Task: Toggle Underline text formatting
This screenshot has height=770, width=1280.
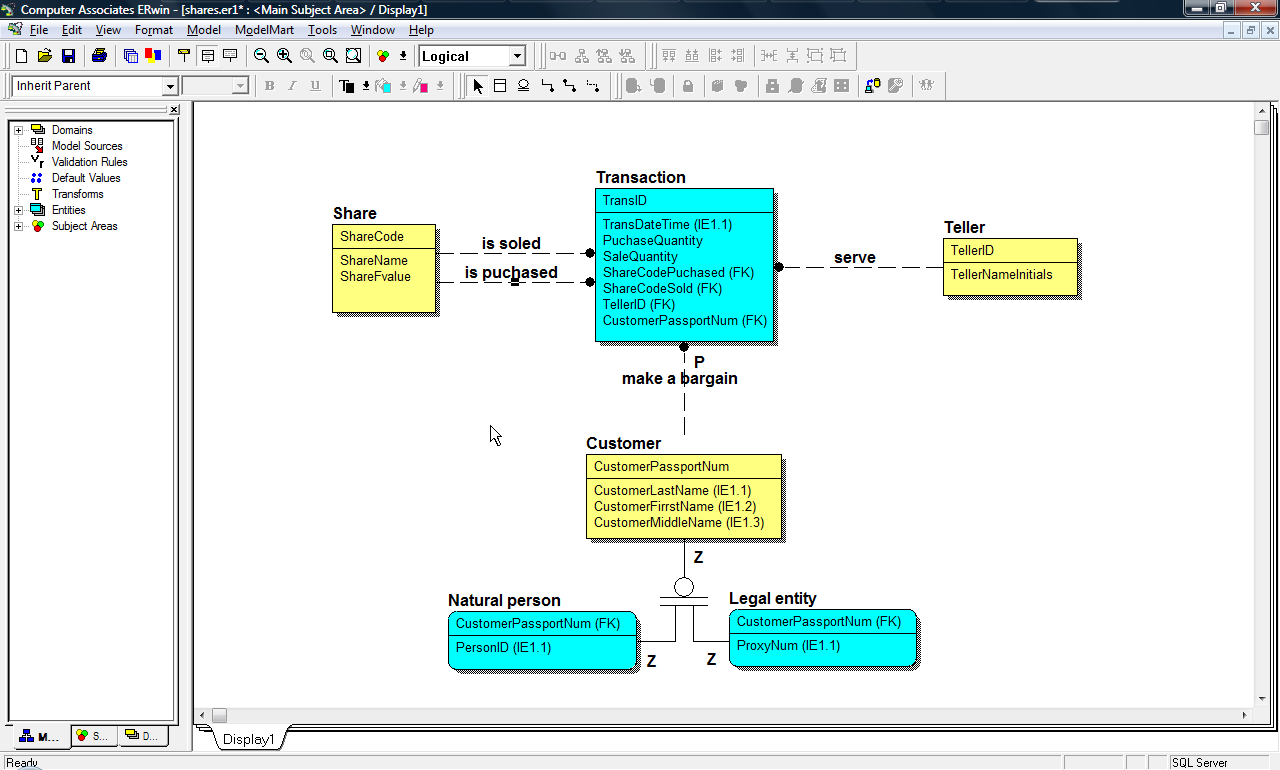Action: [x=315, y=86]
